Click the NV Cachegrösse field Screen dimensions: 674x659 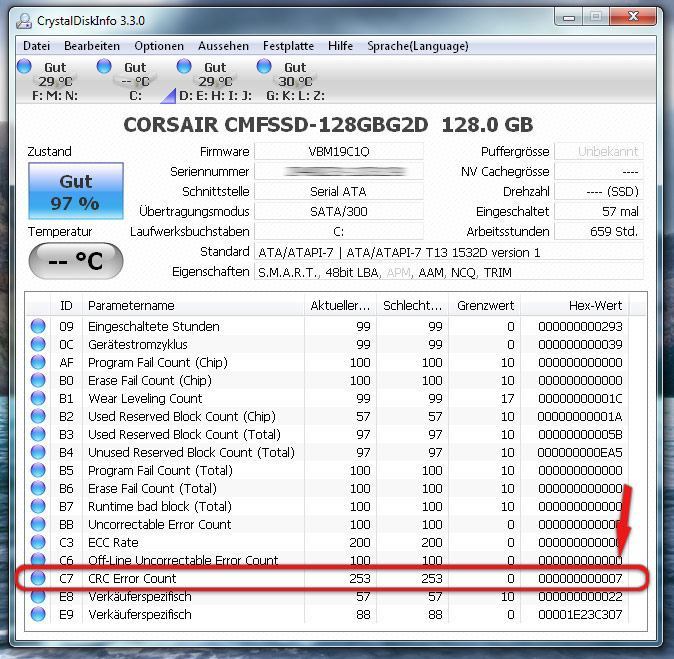(599, 172)
